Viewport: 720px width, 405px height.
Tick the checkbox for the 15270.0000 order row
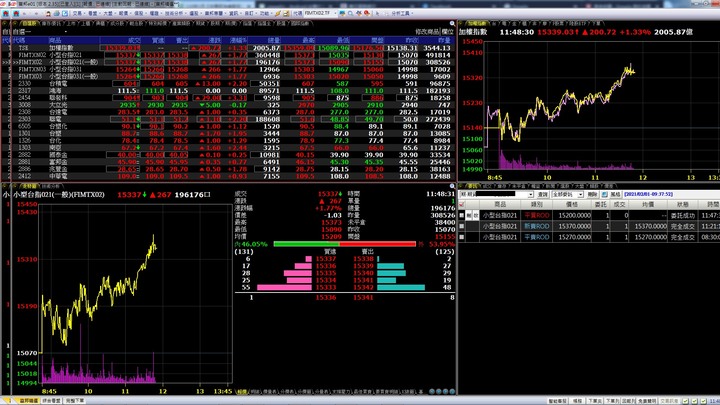click(x=461, y=237)
